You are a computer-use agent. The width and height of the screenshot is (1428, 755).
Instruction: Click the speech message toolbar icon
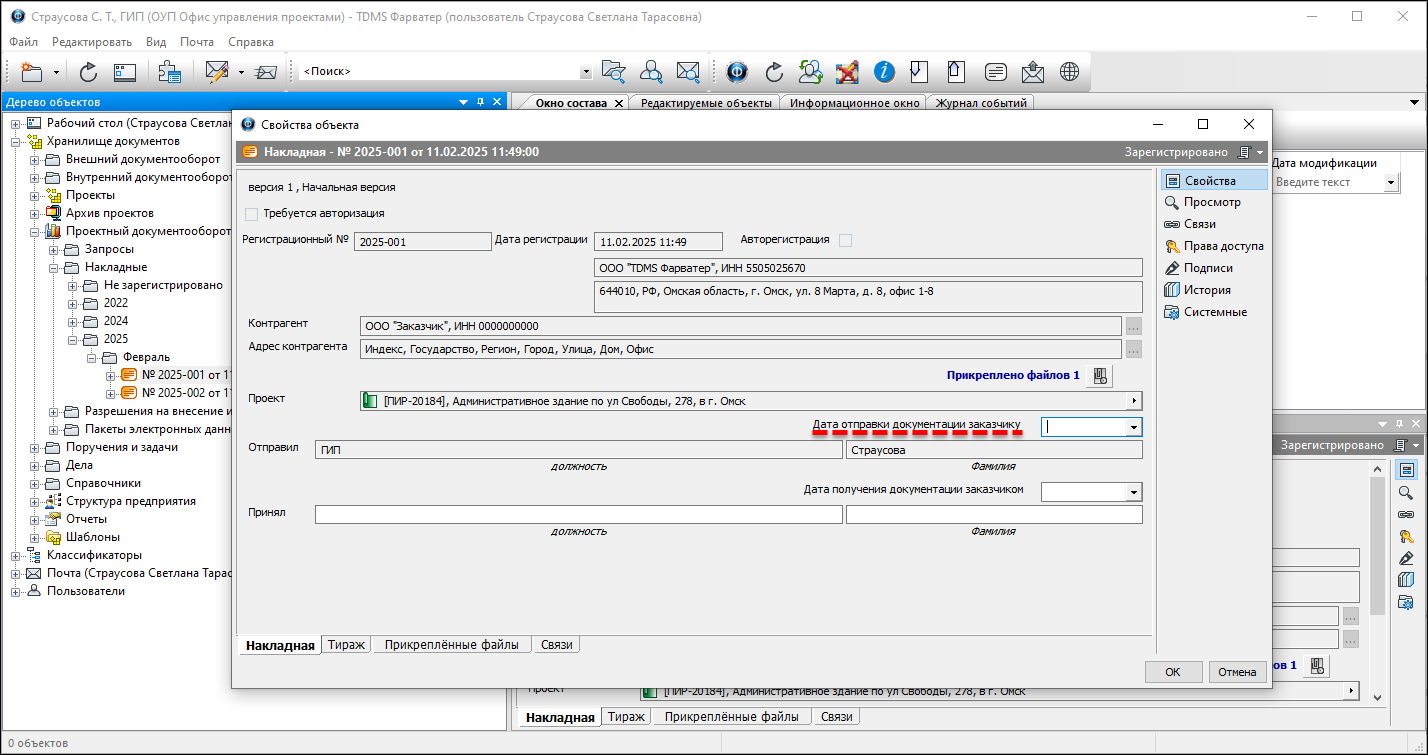(995, 72)
